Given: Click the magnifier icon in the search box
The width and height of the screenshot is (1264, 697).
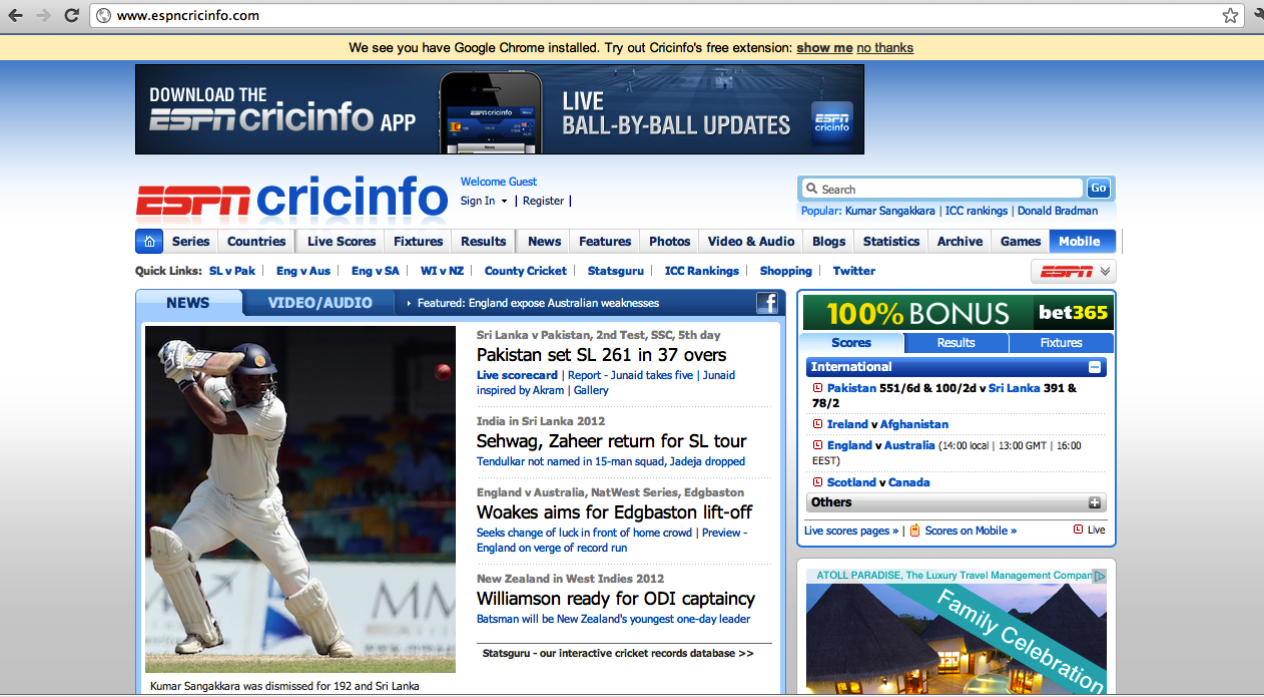Looking at the screenshot, I should point(811,189).
